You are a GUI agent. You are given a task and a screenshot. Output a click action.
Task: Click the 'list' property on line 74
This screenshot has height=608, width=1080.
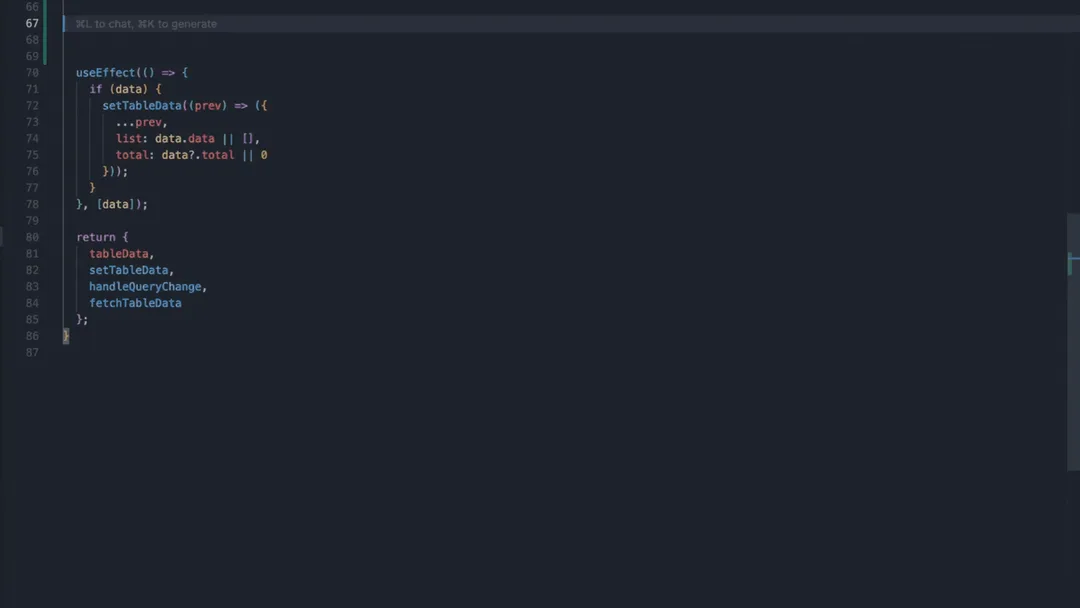pyautogui.click(x=128, y=139)
